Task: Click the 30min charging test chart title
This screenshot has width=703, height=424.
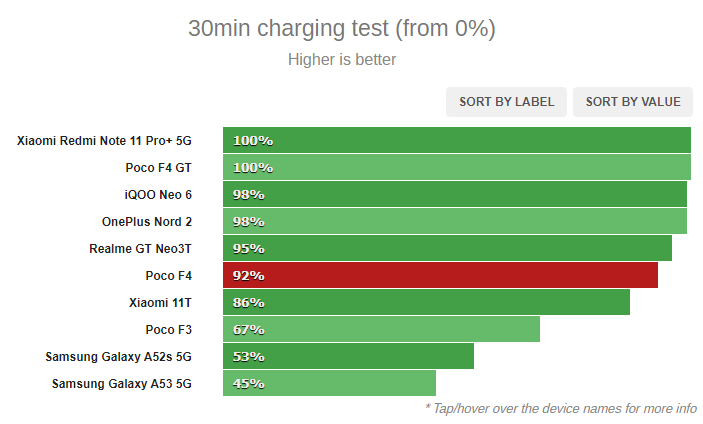Action: [342, 28]
